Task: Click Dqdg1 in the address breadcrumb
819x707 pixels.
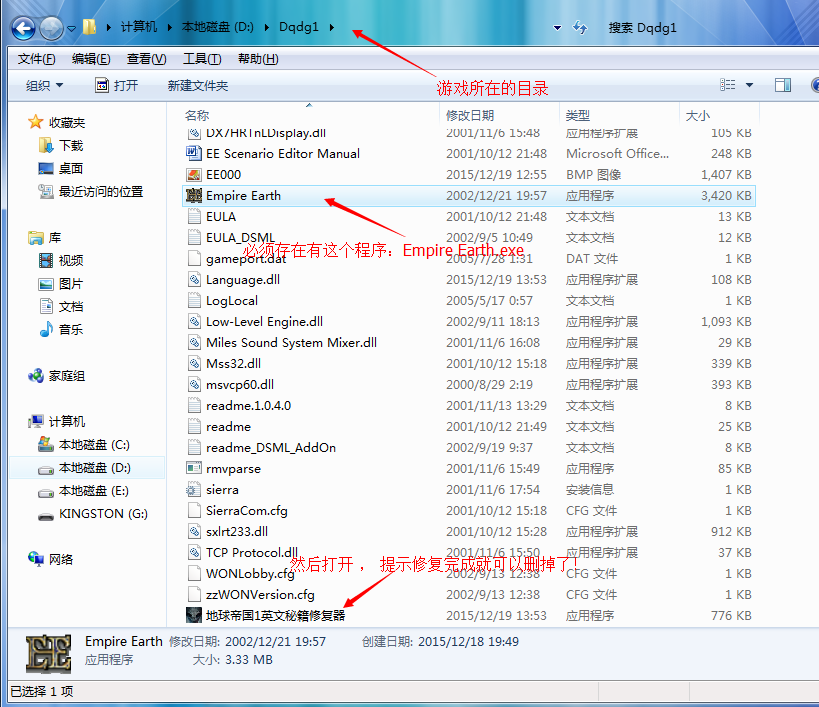Action: pos(298,27)
